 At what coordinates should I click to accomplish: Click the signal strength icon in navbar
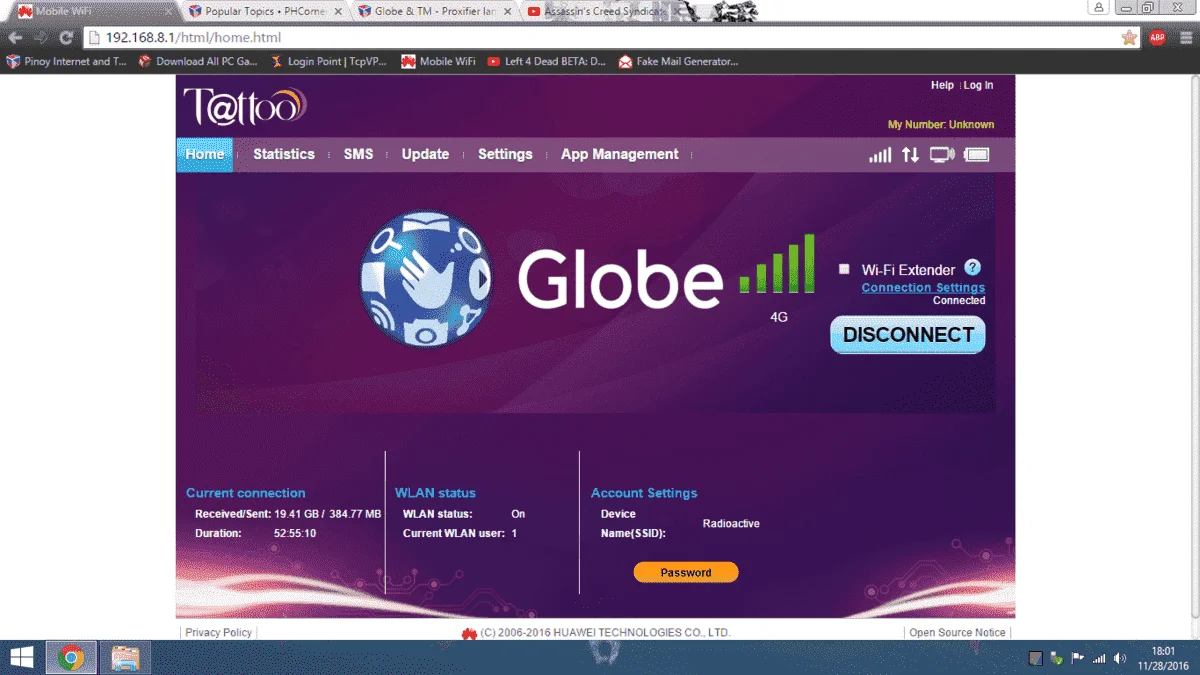click(880, 155)
